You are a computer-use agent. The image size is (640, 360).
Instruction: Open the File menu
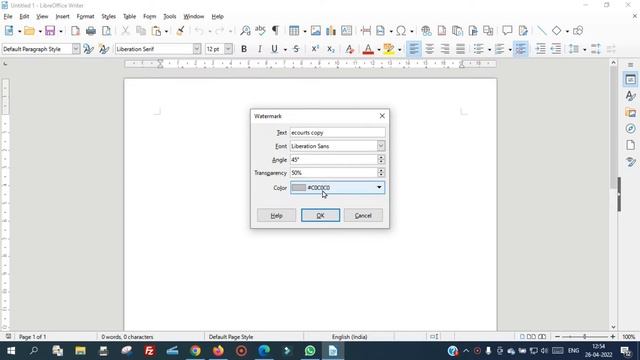coord(8,16)
